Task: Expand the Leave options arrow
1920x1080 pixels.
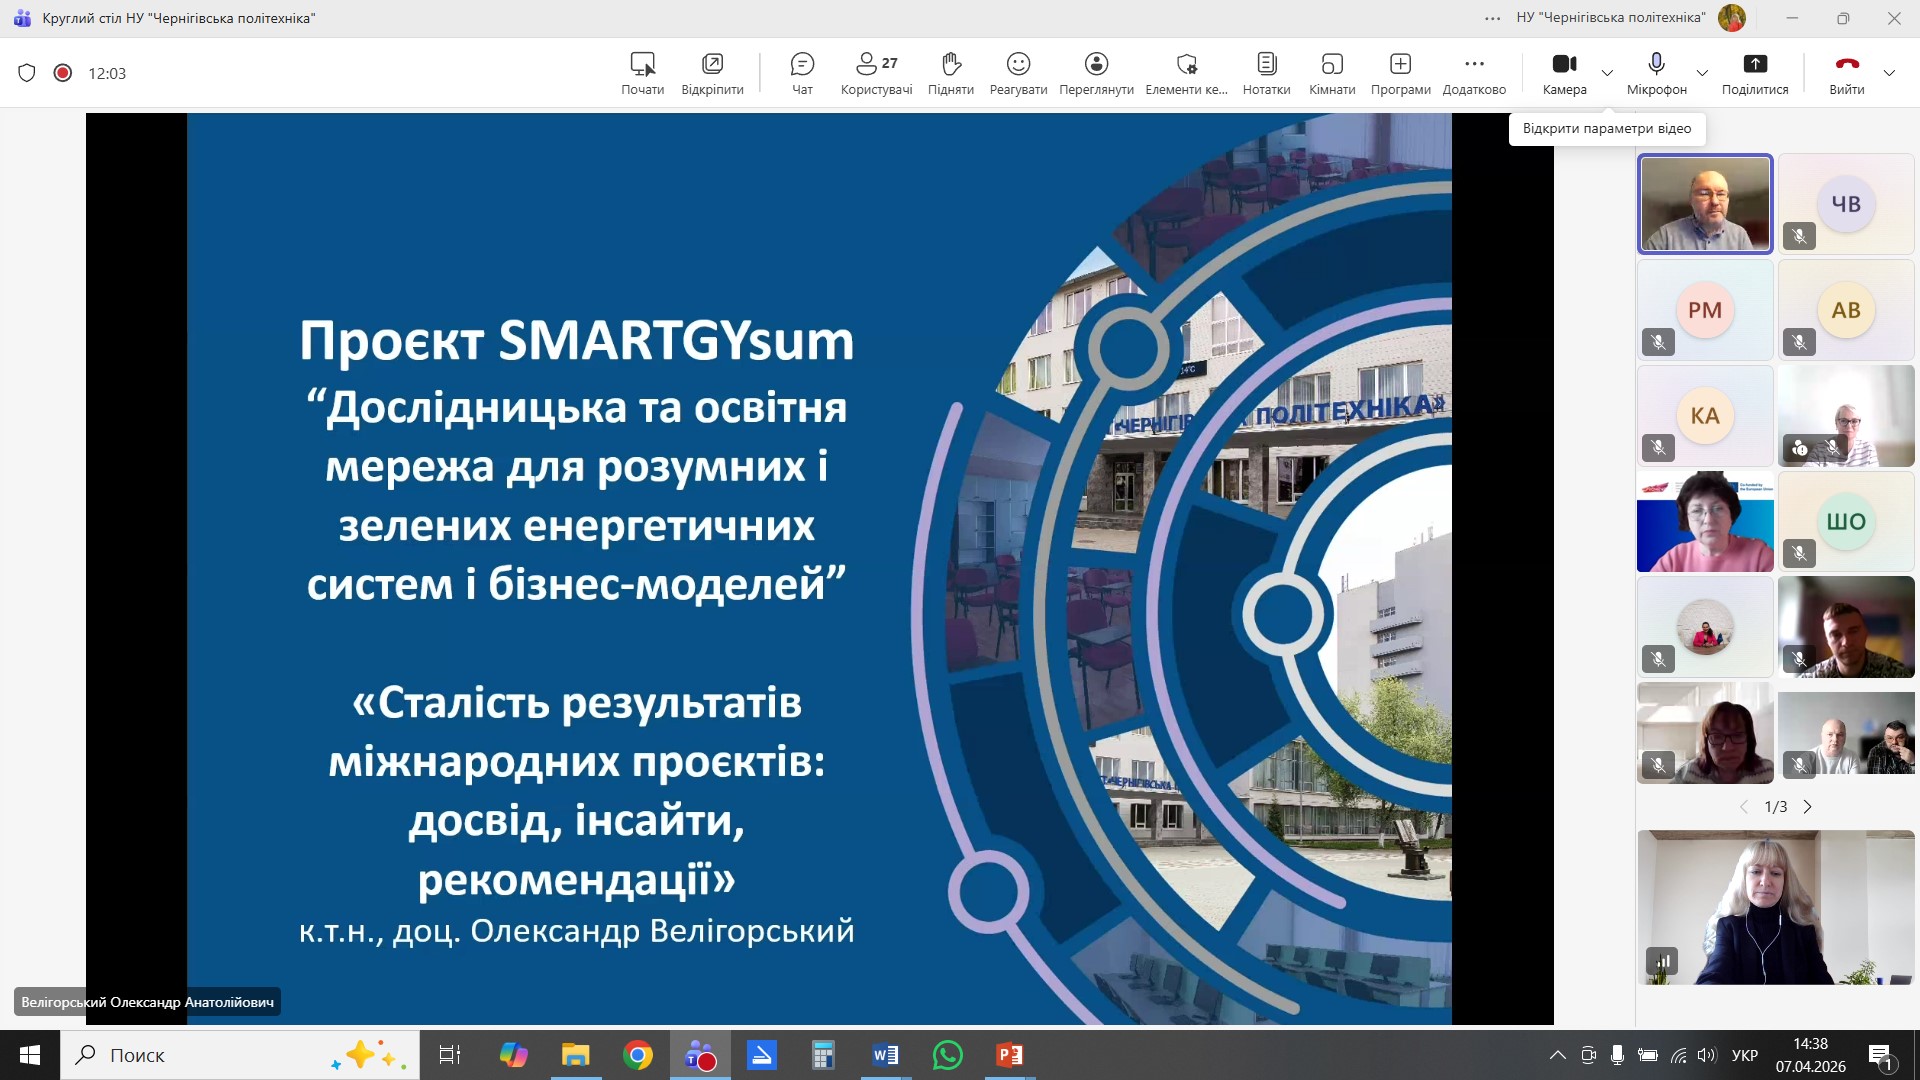Action: pyautogui.click(x=1889, y=73)
